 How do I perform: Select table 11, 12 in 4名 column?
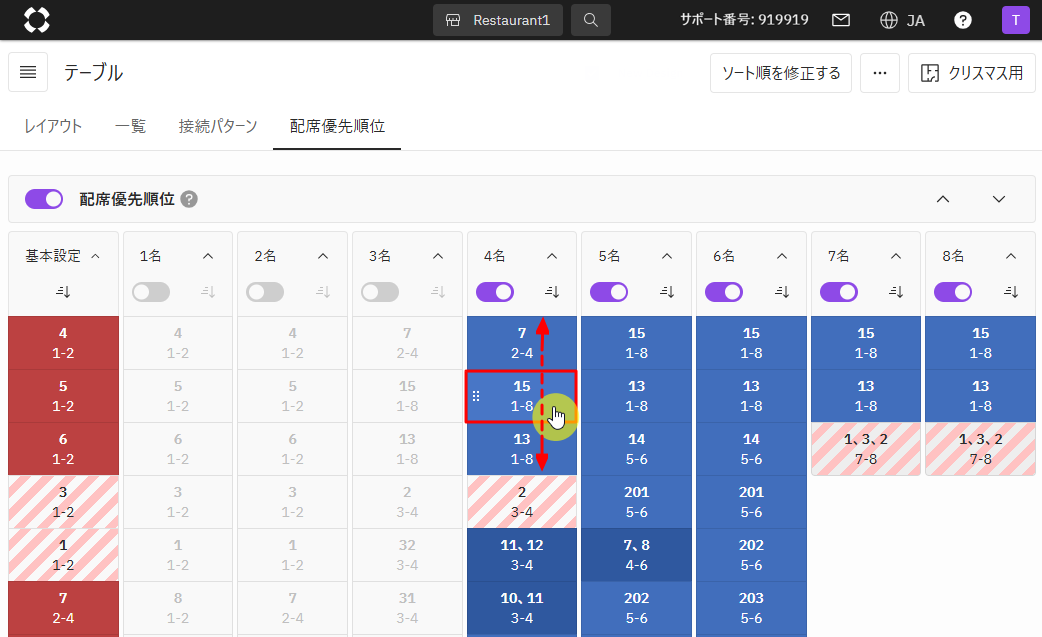pyautogui.click(x=522, y=555)
